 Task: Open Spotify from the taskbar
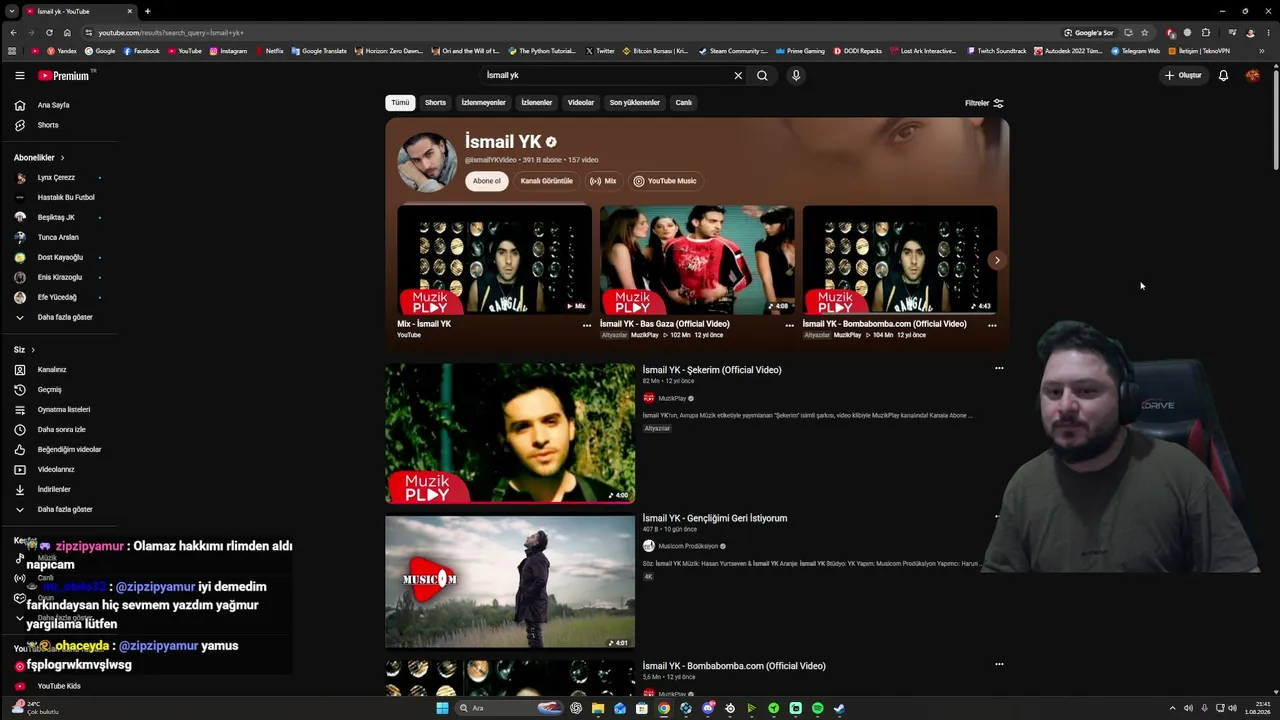tap(817, 708)
